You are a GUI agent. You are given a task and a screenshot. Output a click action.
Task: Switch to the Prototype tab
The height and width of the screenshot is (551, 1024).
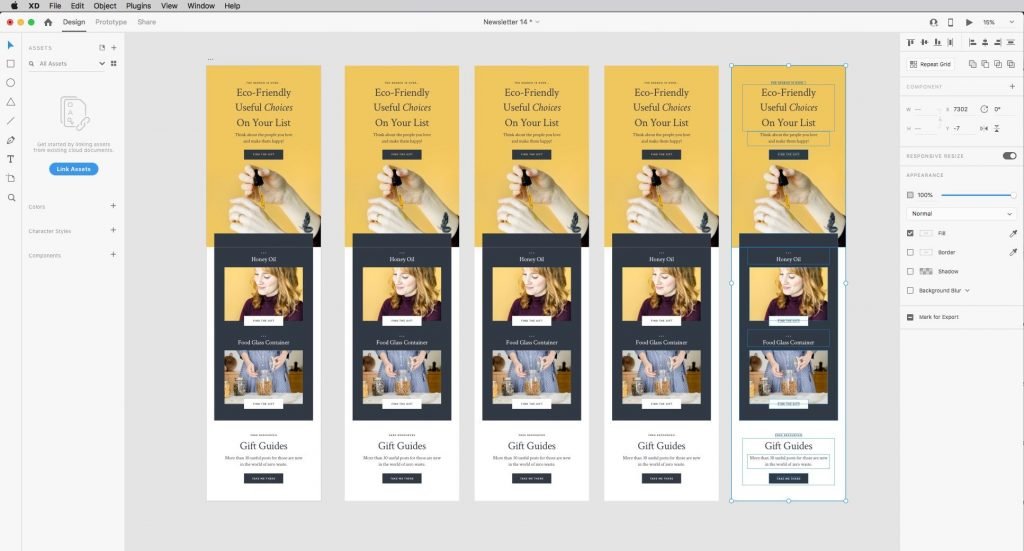(x=111, y=22)
